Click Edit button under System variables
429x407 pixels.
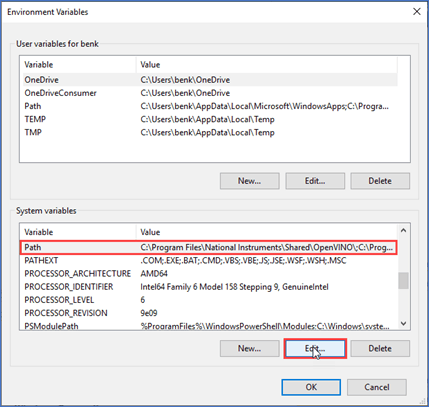(x=315, y=349)
